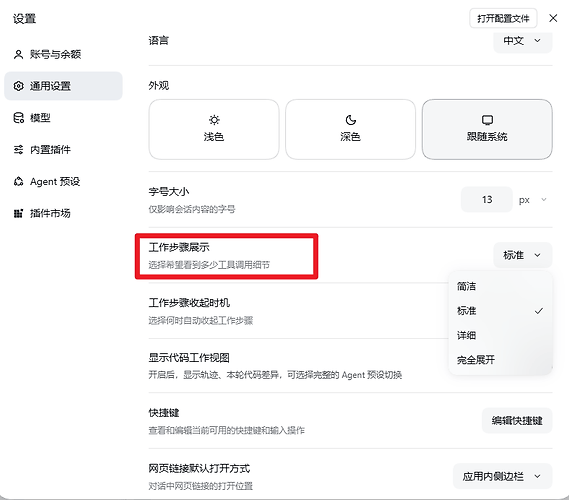Image resolution: width=569 pixels, height=500 pixels.
Task: Click the 工作步骤收起时机 setting label
Action: 189,303
